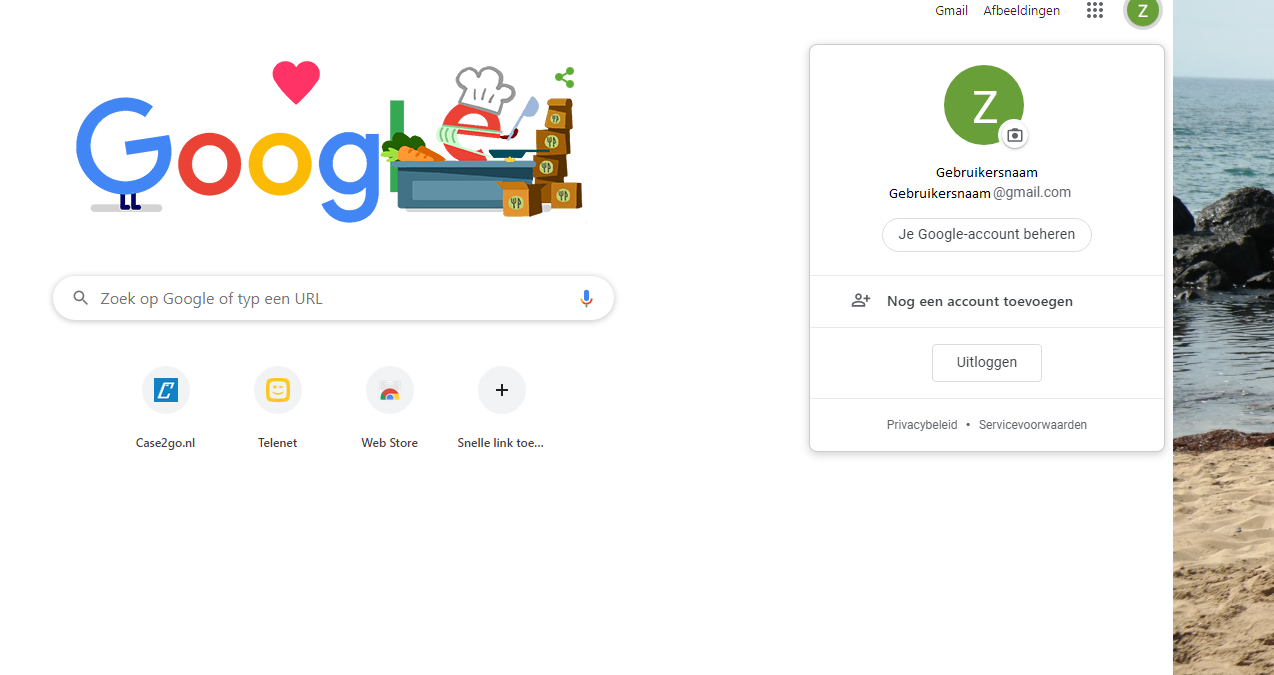Image resolution: width=1274 pixels, height=675 pixels.
Task: Select Nog een account toevoegen
Action: point(987,301)
